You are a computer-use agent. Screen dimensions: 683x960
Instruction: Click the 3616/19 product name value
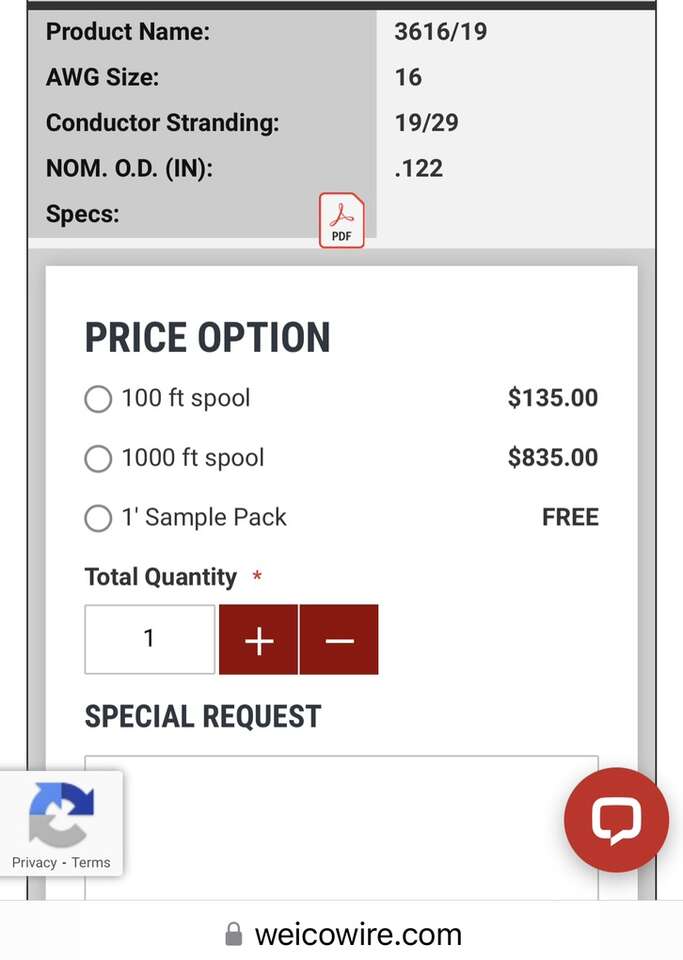440,31
